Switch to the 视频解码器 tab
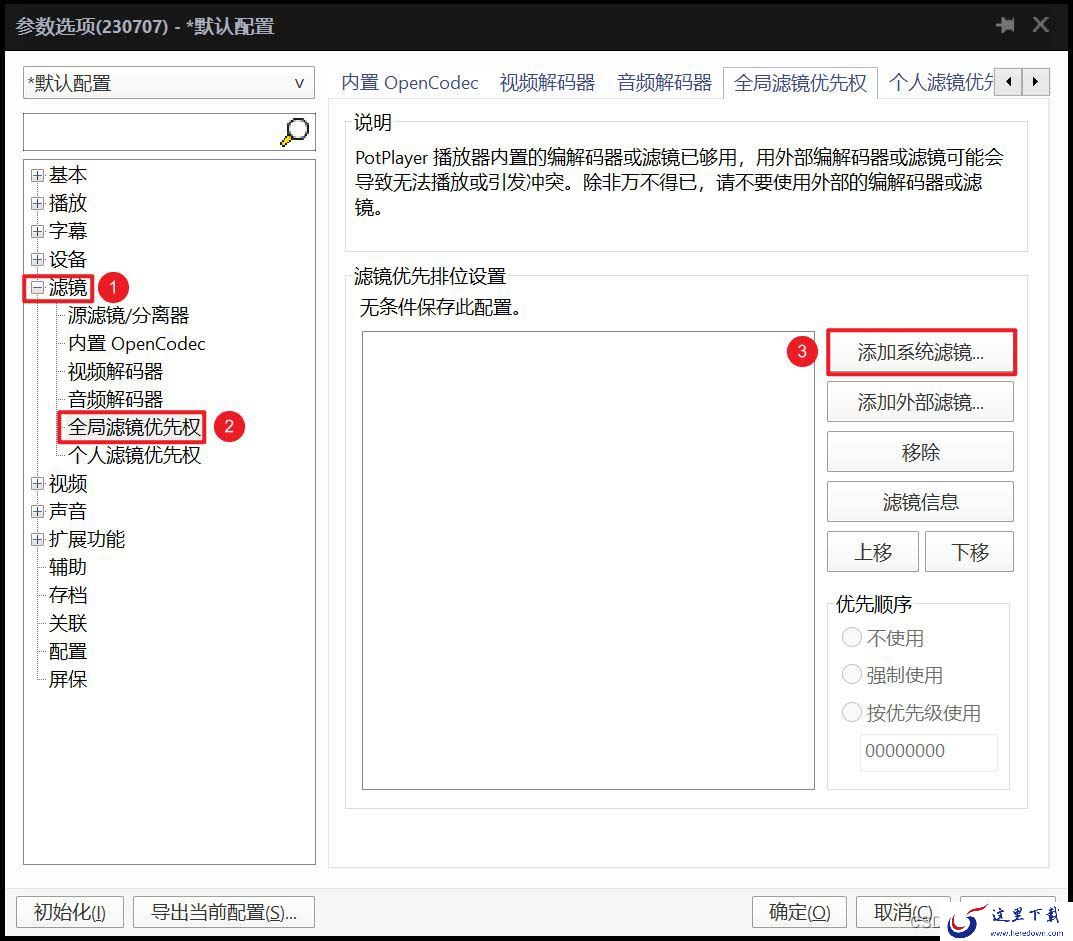The height and width of the screenshot is (941, 1073). click(x=547, y=83)
